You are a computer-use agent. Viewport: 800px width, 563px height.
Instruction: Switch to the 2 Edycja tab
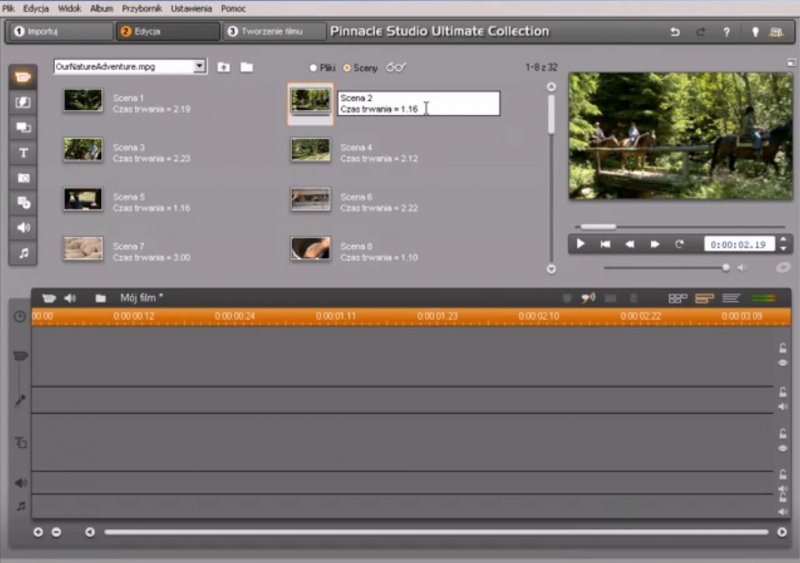(167, 31)
